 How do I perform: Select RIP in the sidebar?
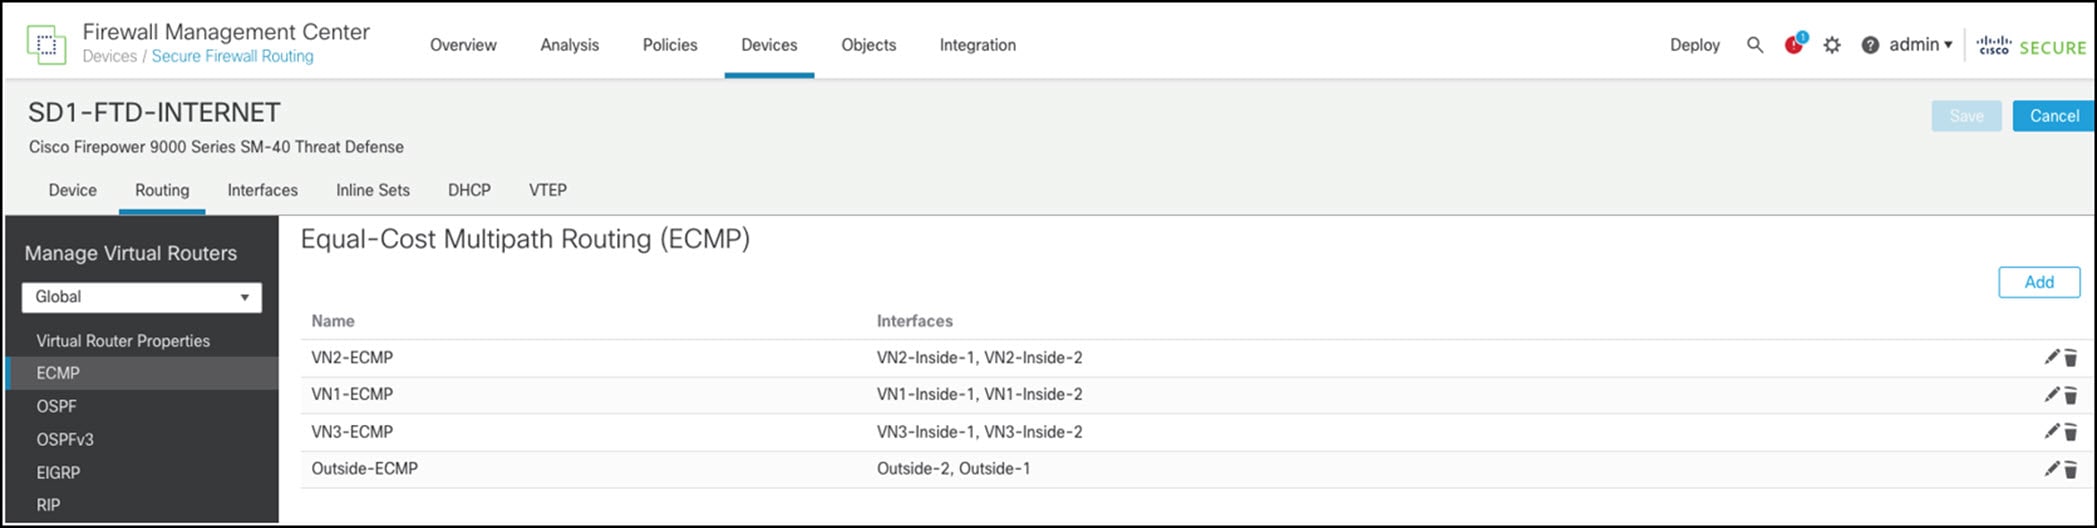48,505
